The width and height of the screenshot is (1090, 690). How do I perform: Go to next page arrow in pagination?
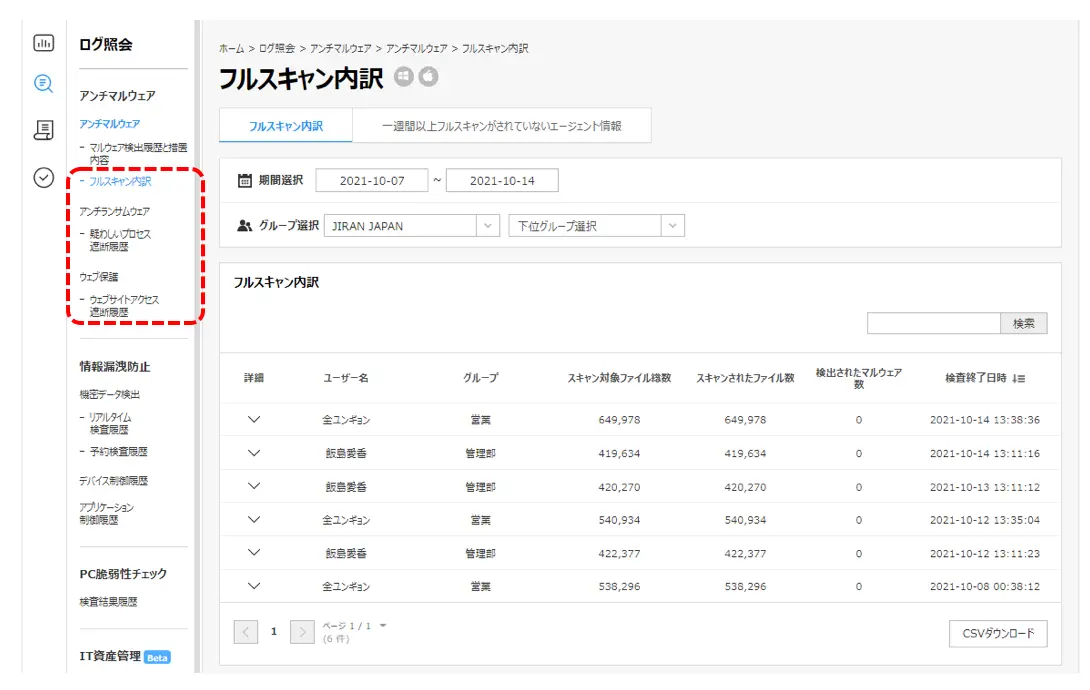[x=302, y=632]
